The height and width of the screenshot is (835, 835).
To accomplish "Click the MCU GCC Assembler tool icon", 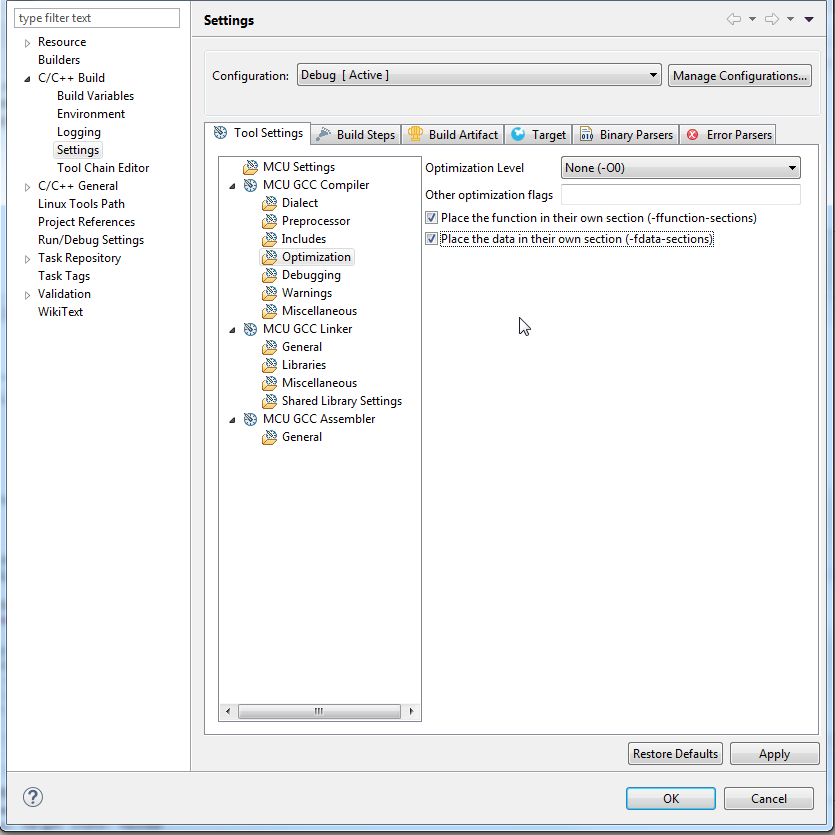I will click(250, 419).
